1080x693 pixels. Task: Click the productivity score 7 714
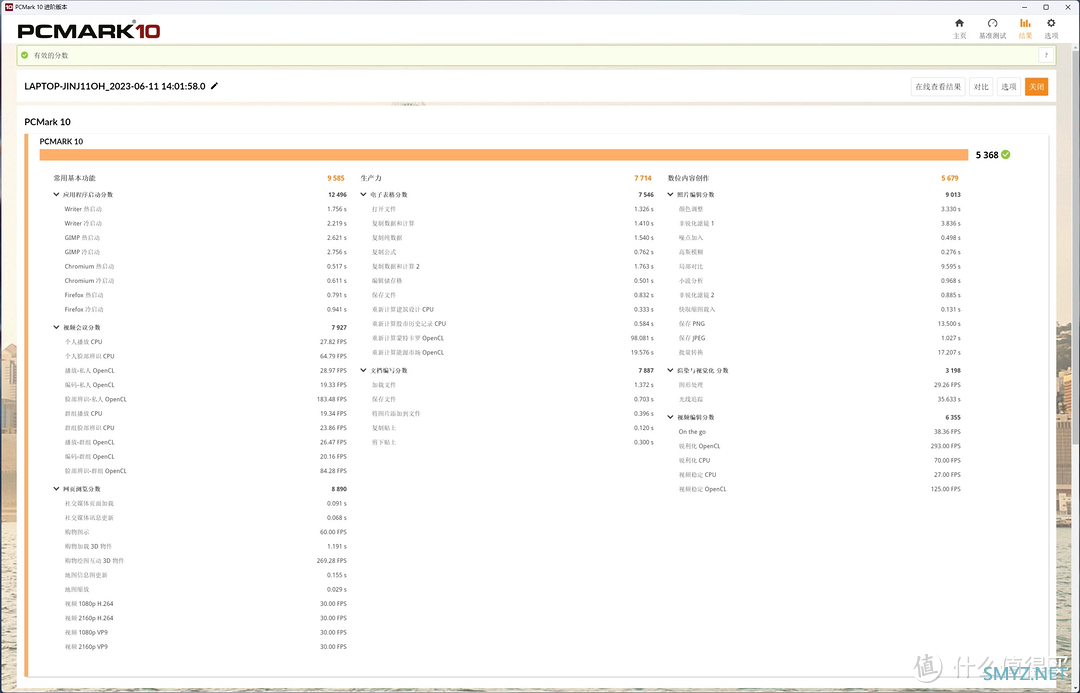[643, 178]
